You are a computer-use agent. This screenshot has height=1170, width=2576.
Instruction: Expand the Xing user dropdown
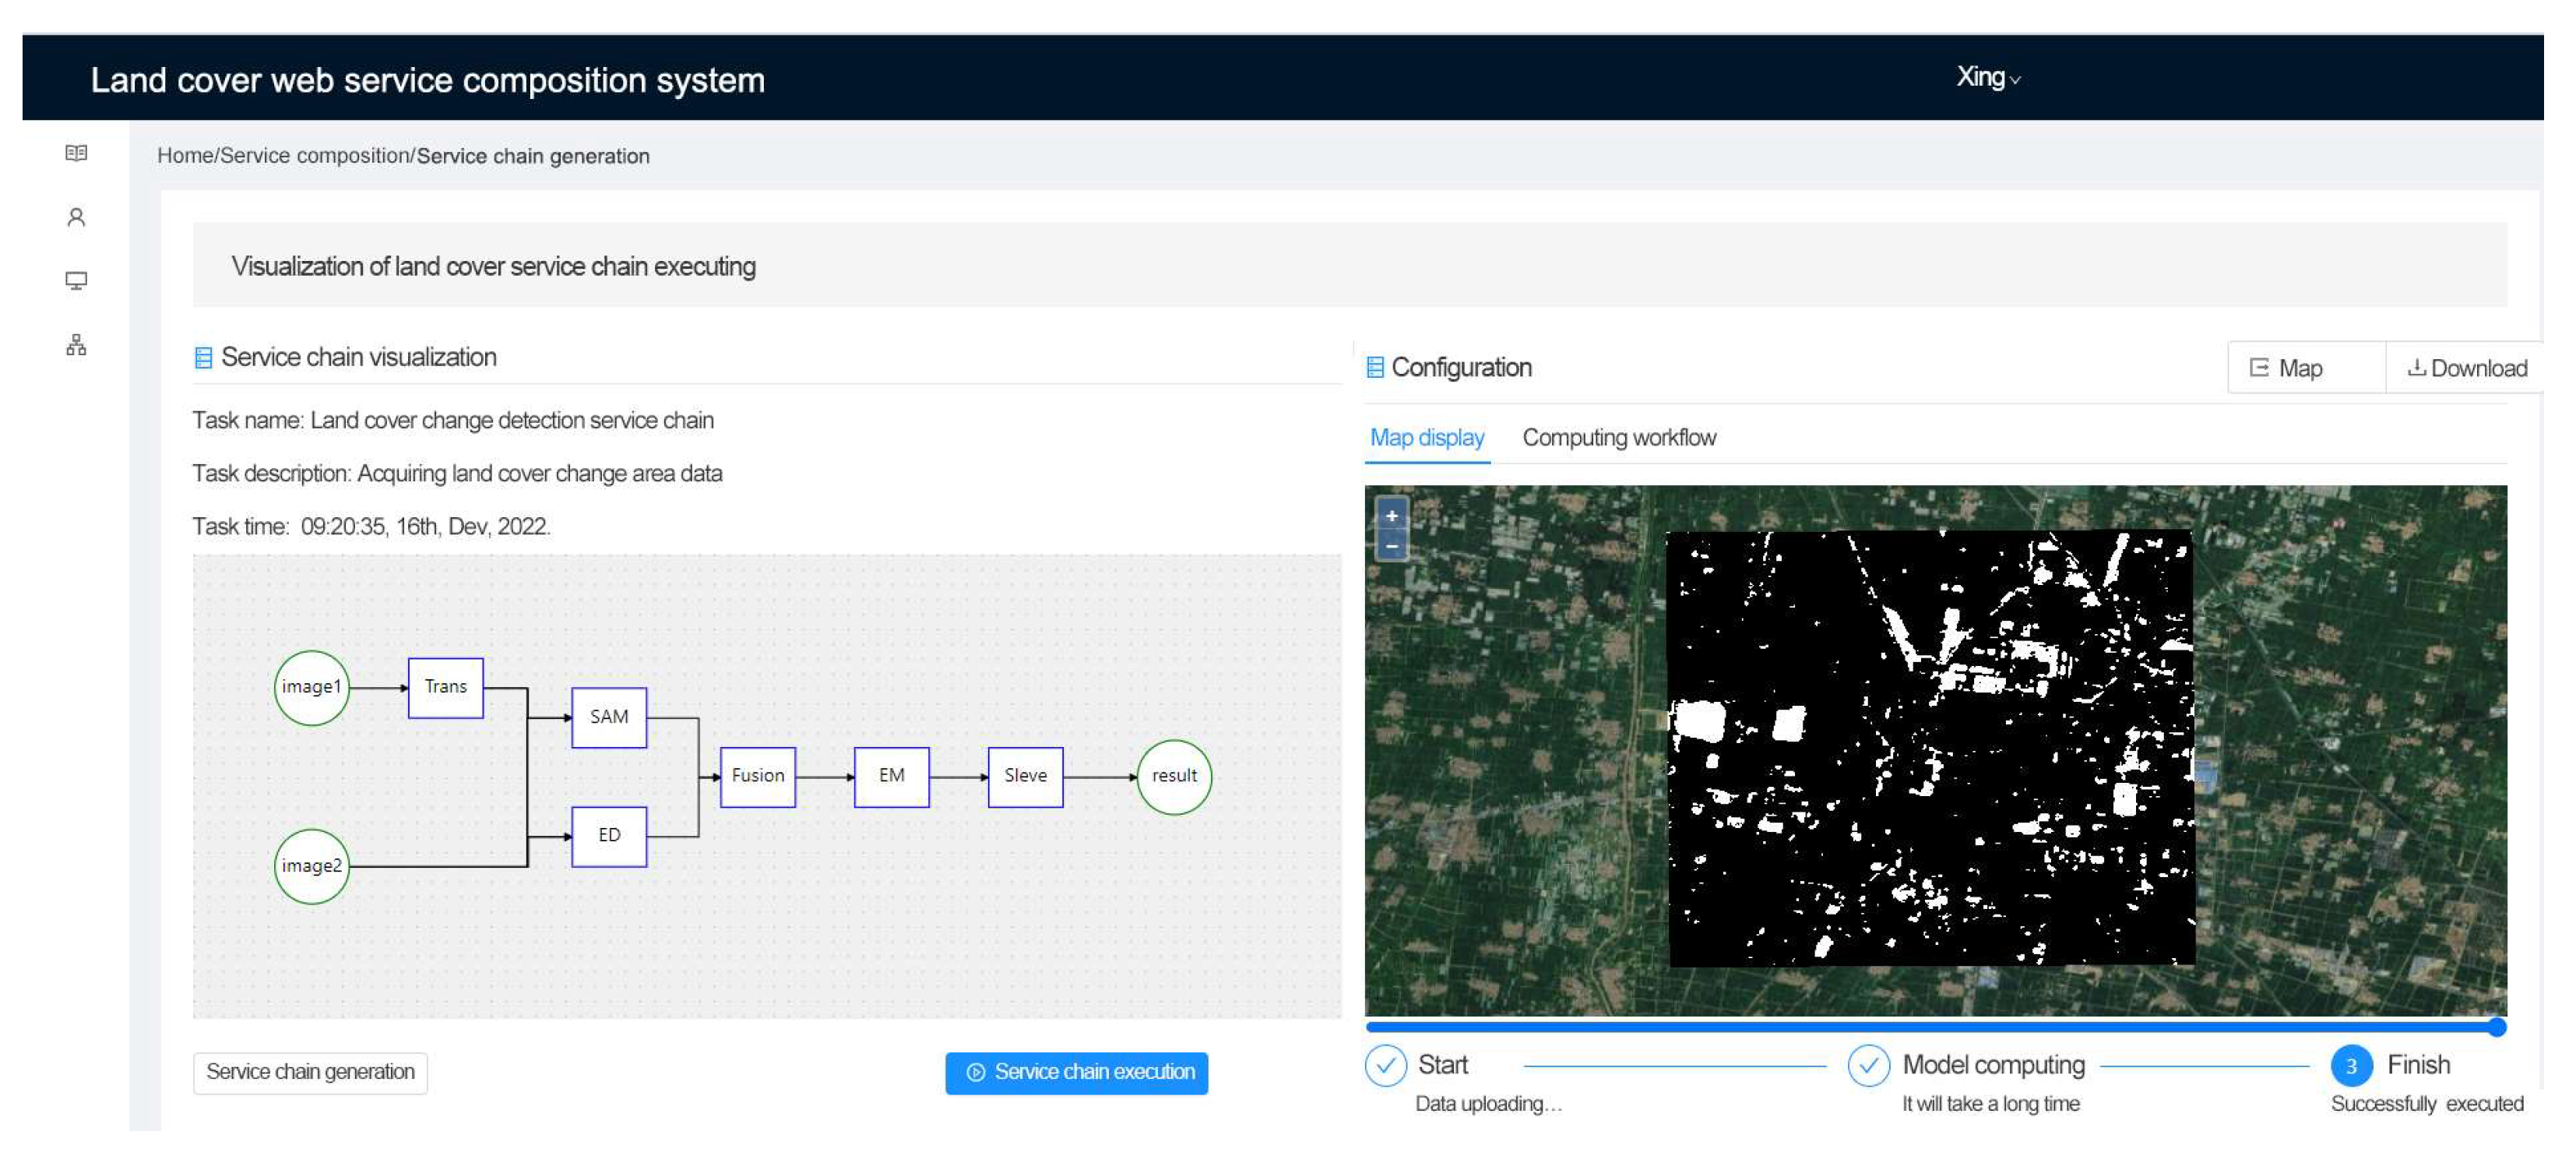click(1988, 78)
